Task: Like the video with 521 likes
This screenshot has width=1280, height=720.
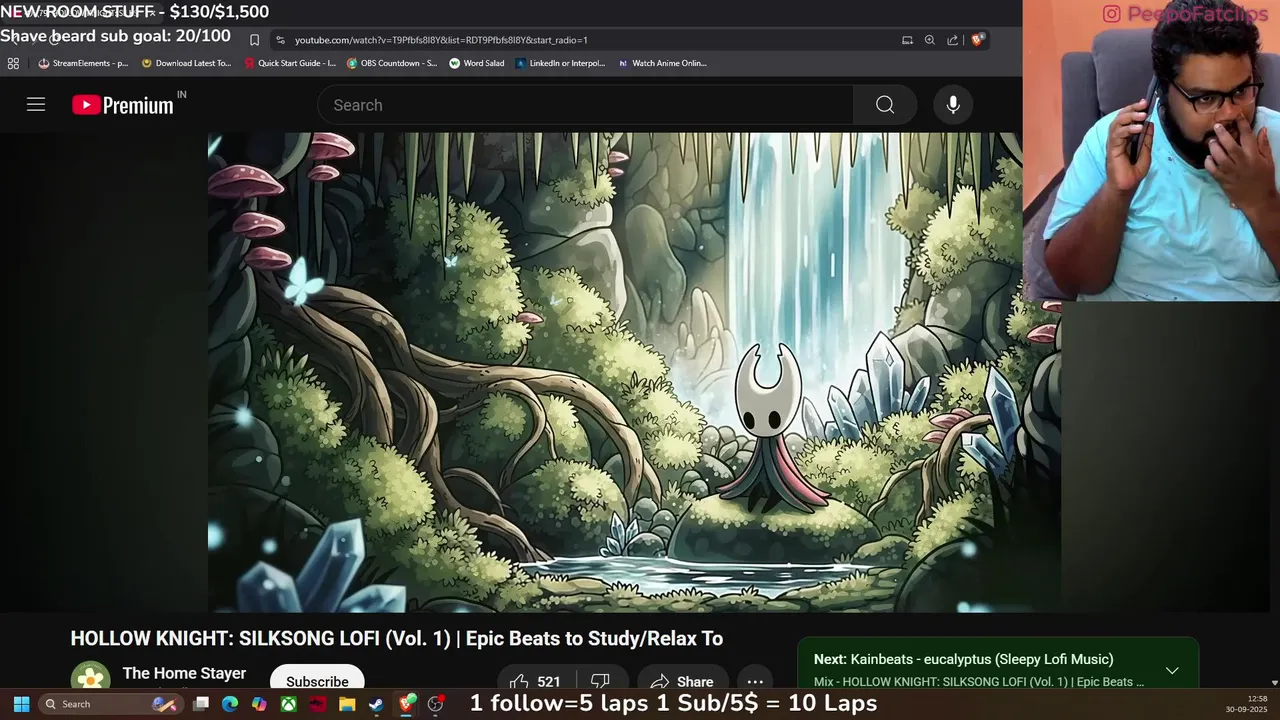Action: (x=535, y=682)
